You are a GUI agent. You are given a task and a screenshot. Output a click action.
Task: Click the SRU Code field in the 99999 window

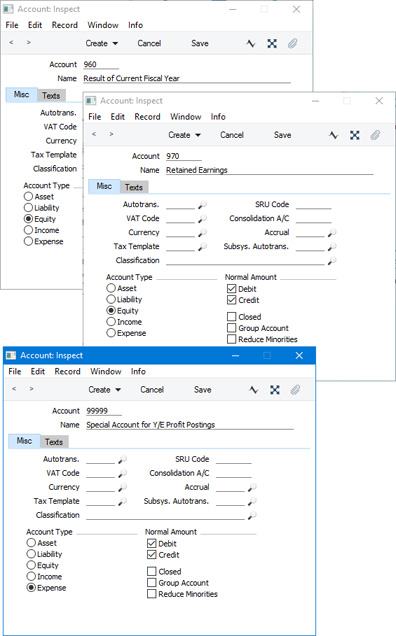point(234,460)
